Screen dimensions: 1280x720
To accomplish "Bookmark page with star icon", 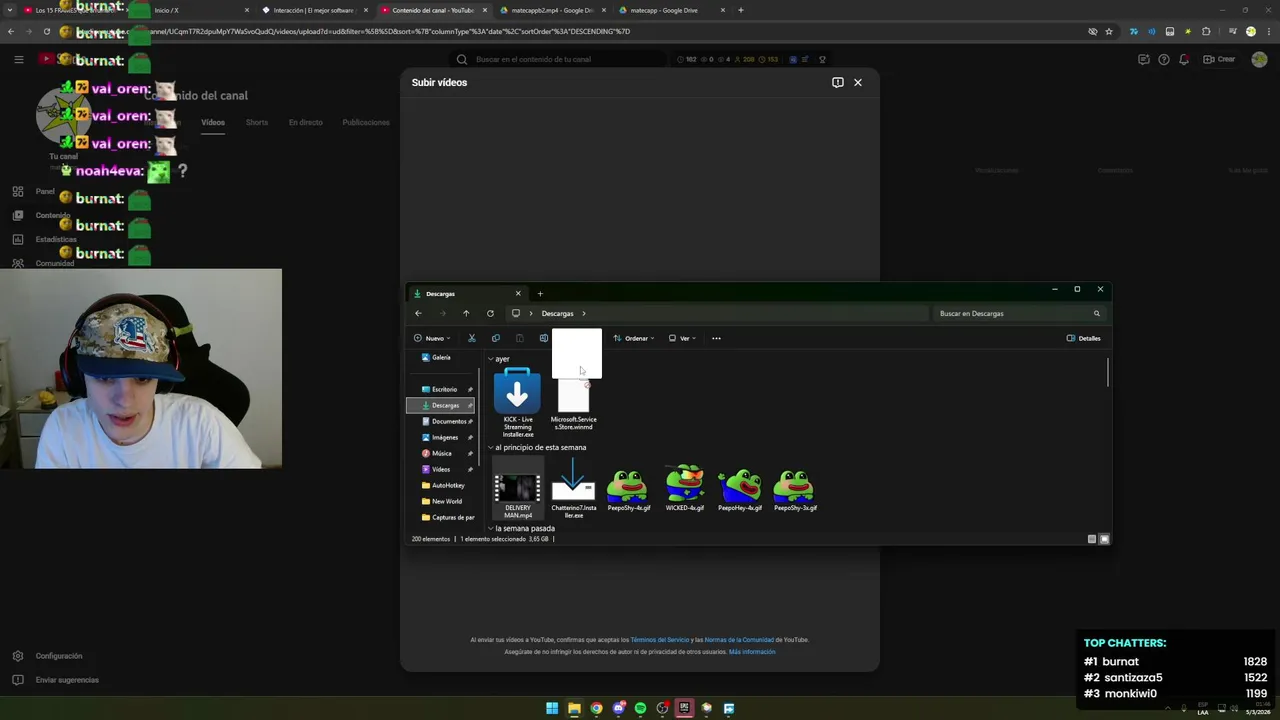I will tap(1109, 31).
